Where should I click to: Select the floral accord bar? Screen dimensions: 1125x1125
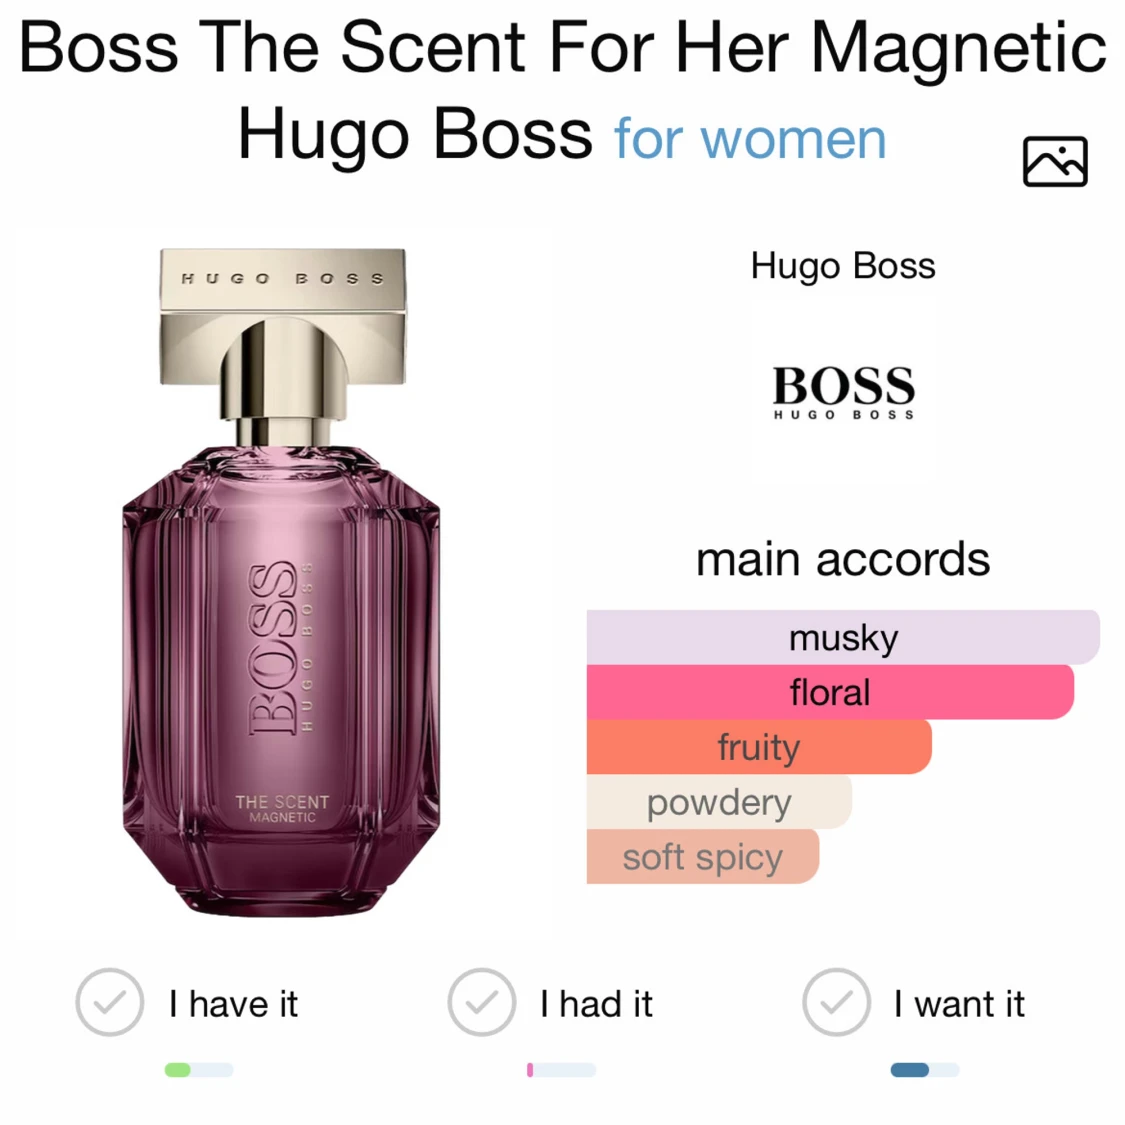(830, 692)
